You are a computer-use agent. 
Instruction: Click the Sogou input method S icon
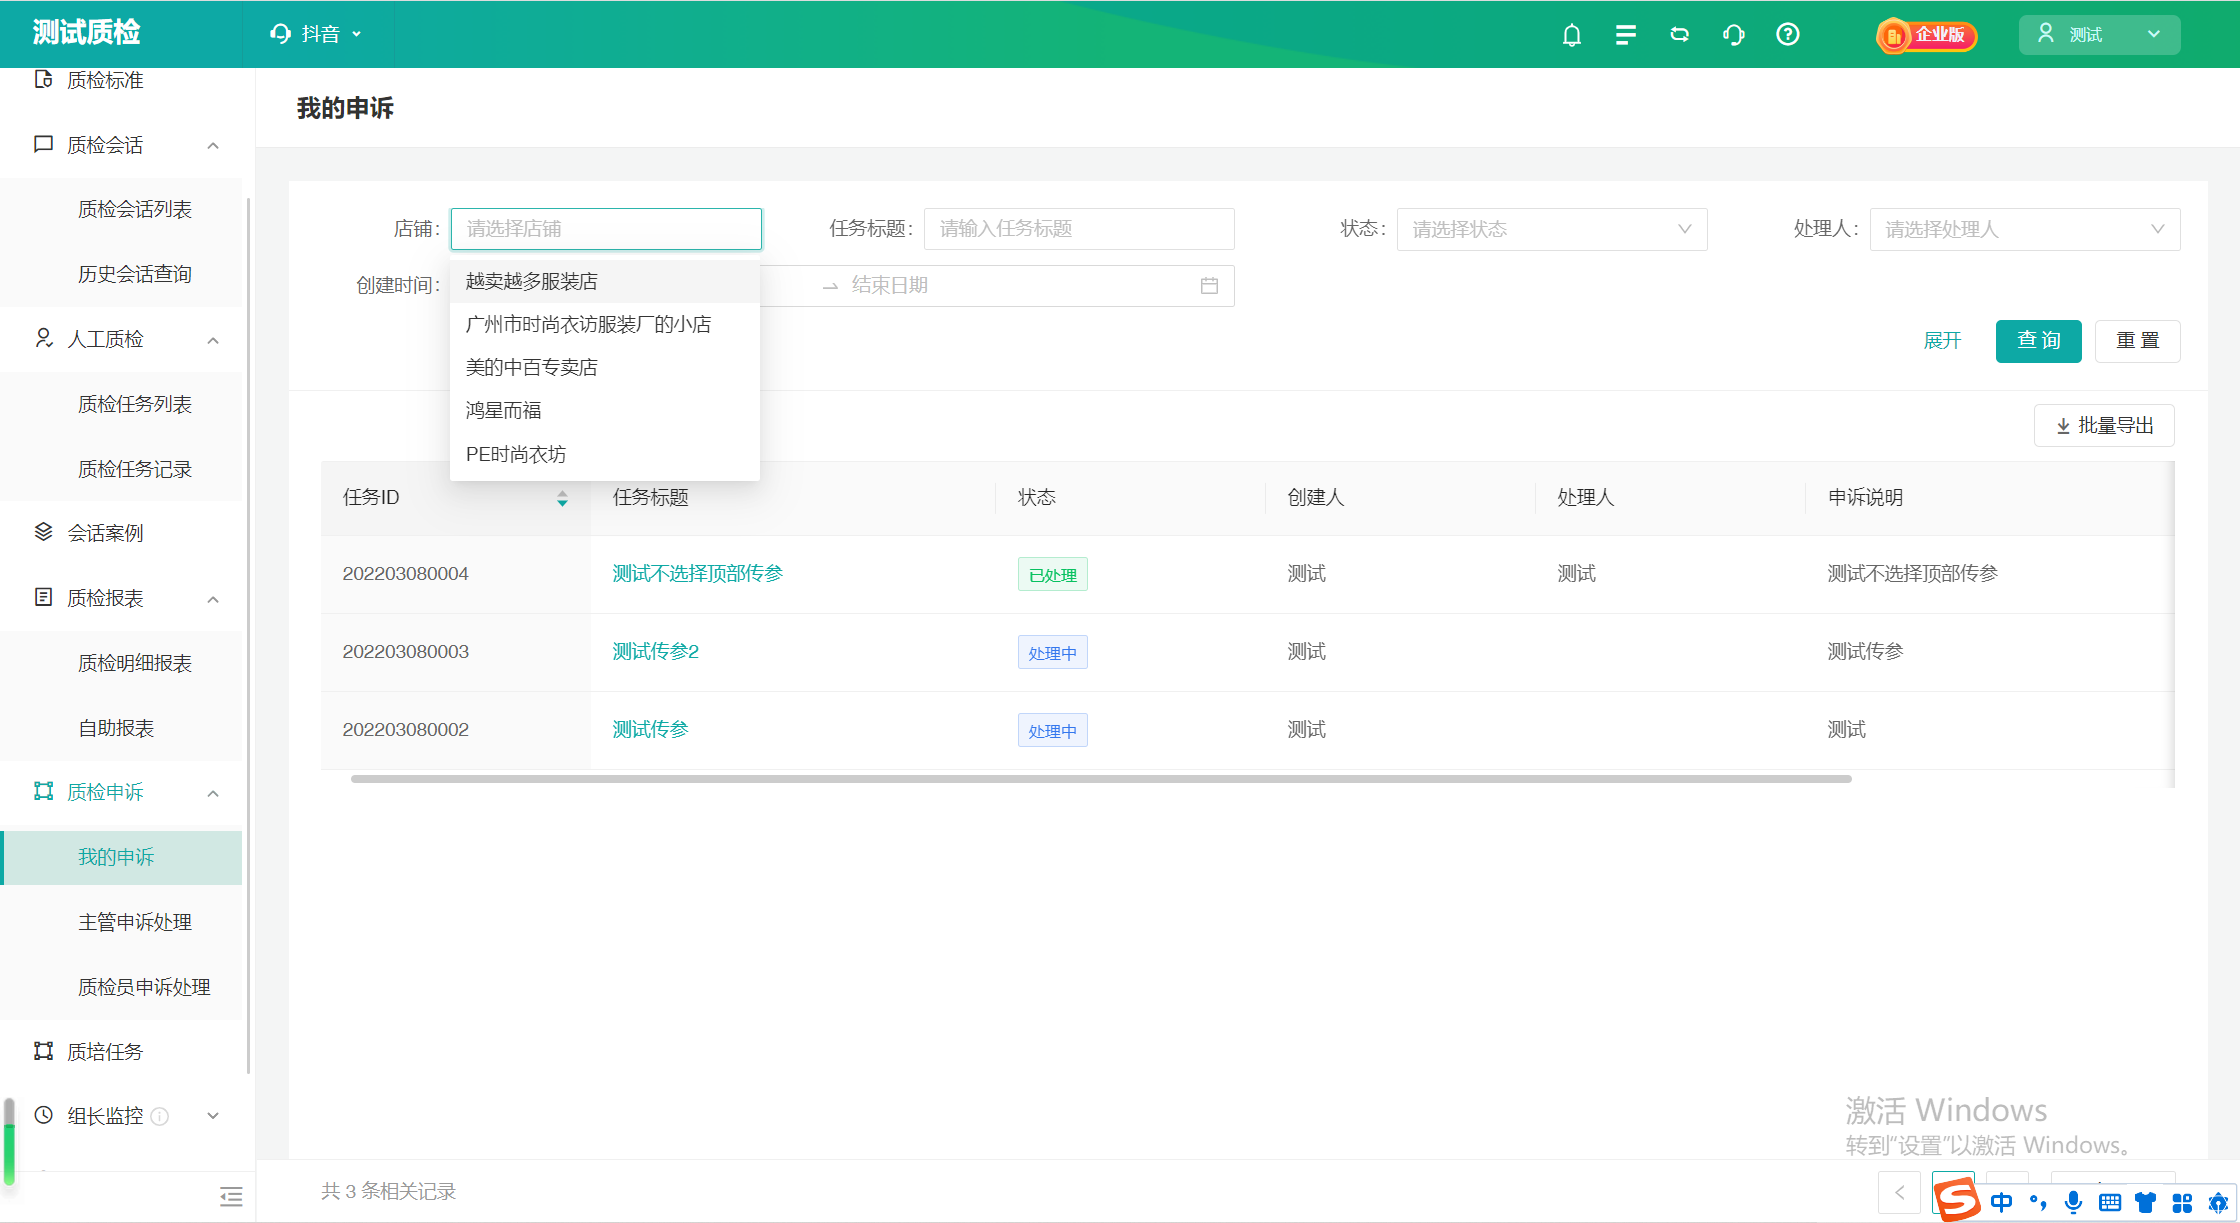pos(1957,1199)
